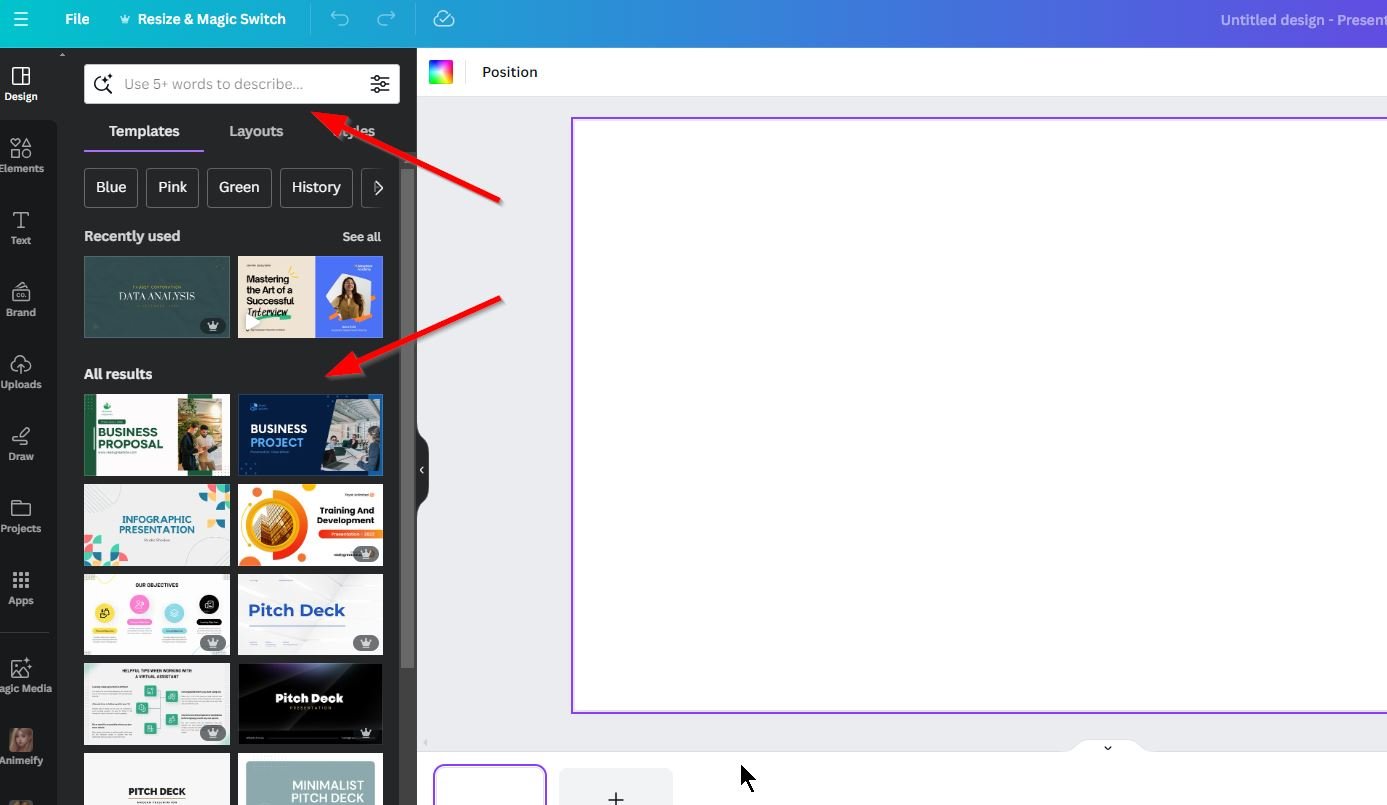Open the hamburger main menu

click(x=21, y=19)
